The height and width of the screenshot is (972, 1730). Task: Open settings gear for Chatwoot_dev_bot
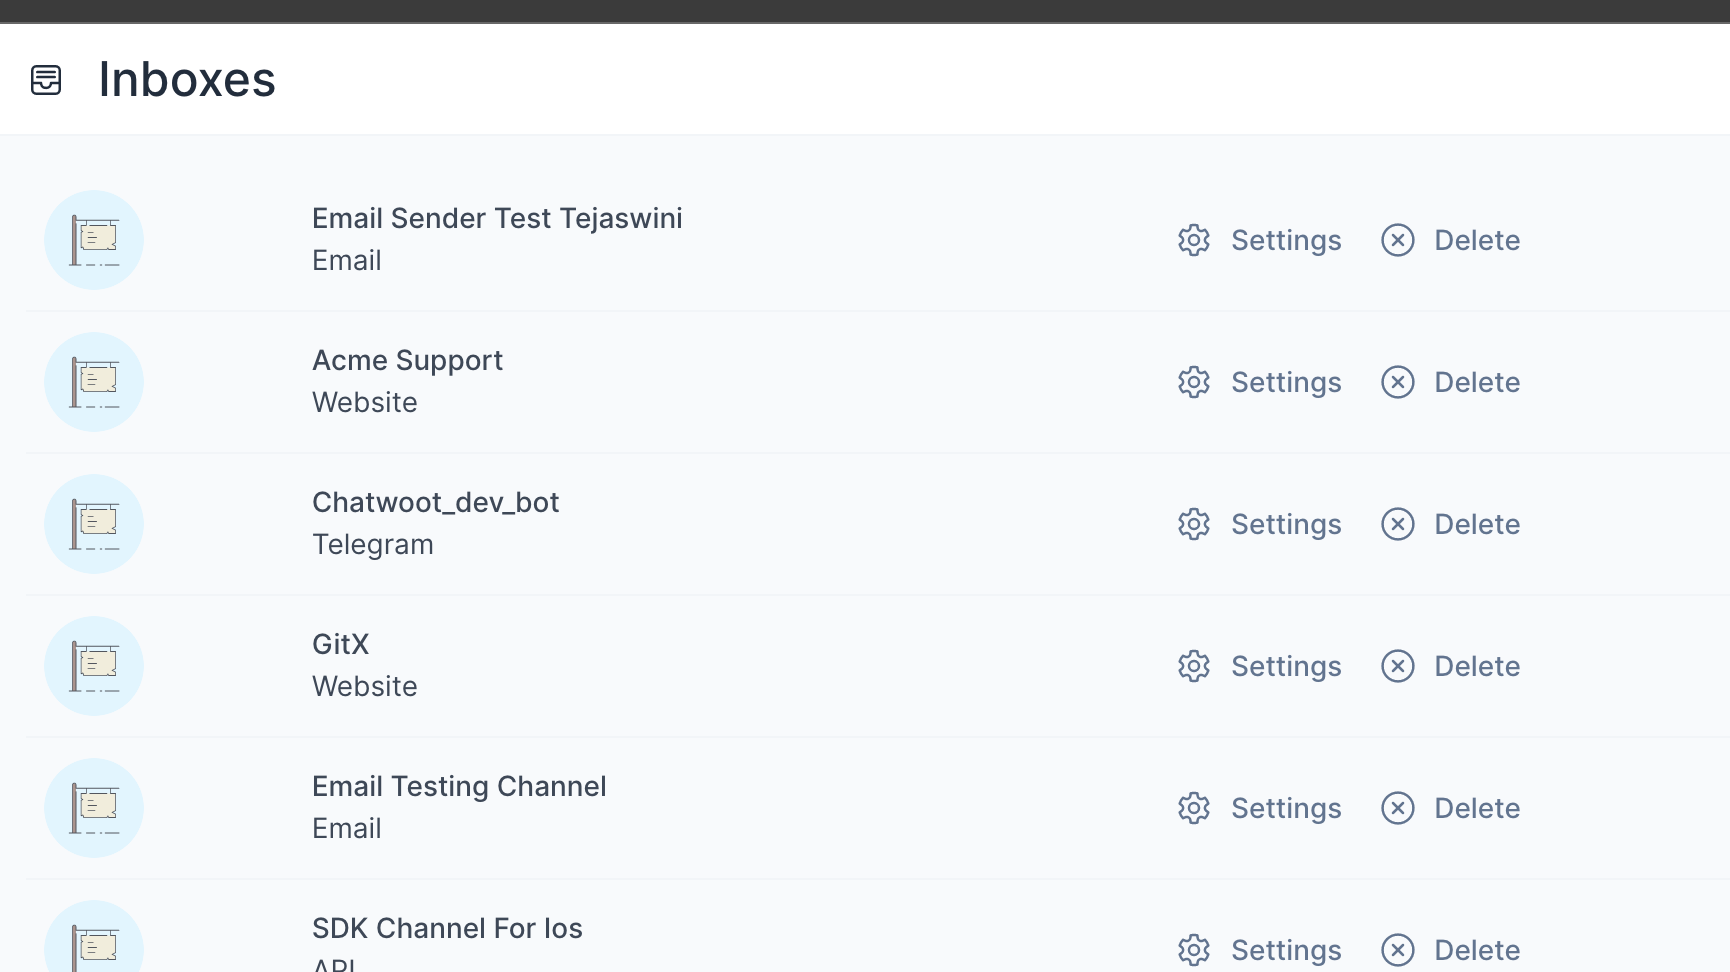1193,524
